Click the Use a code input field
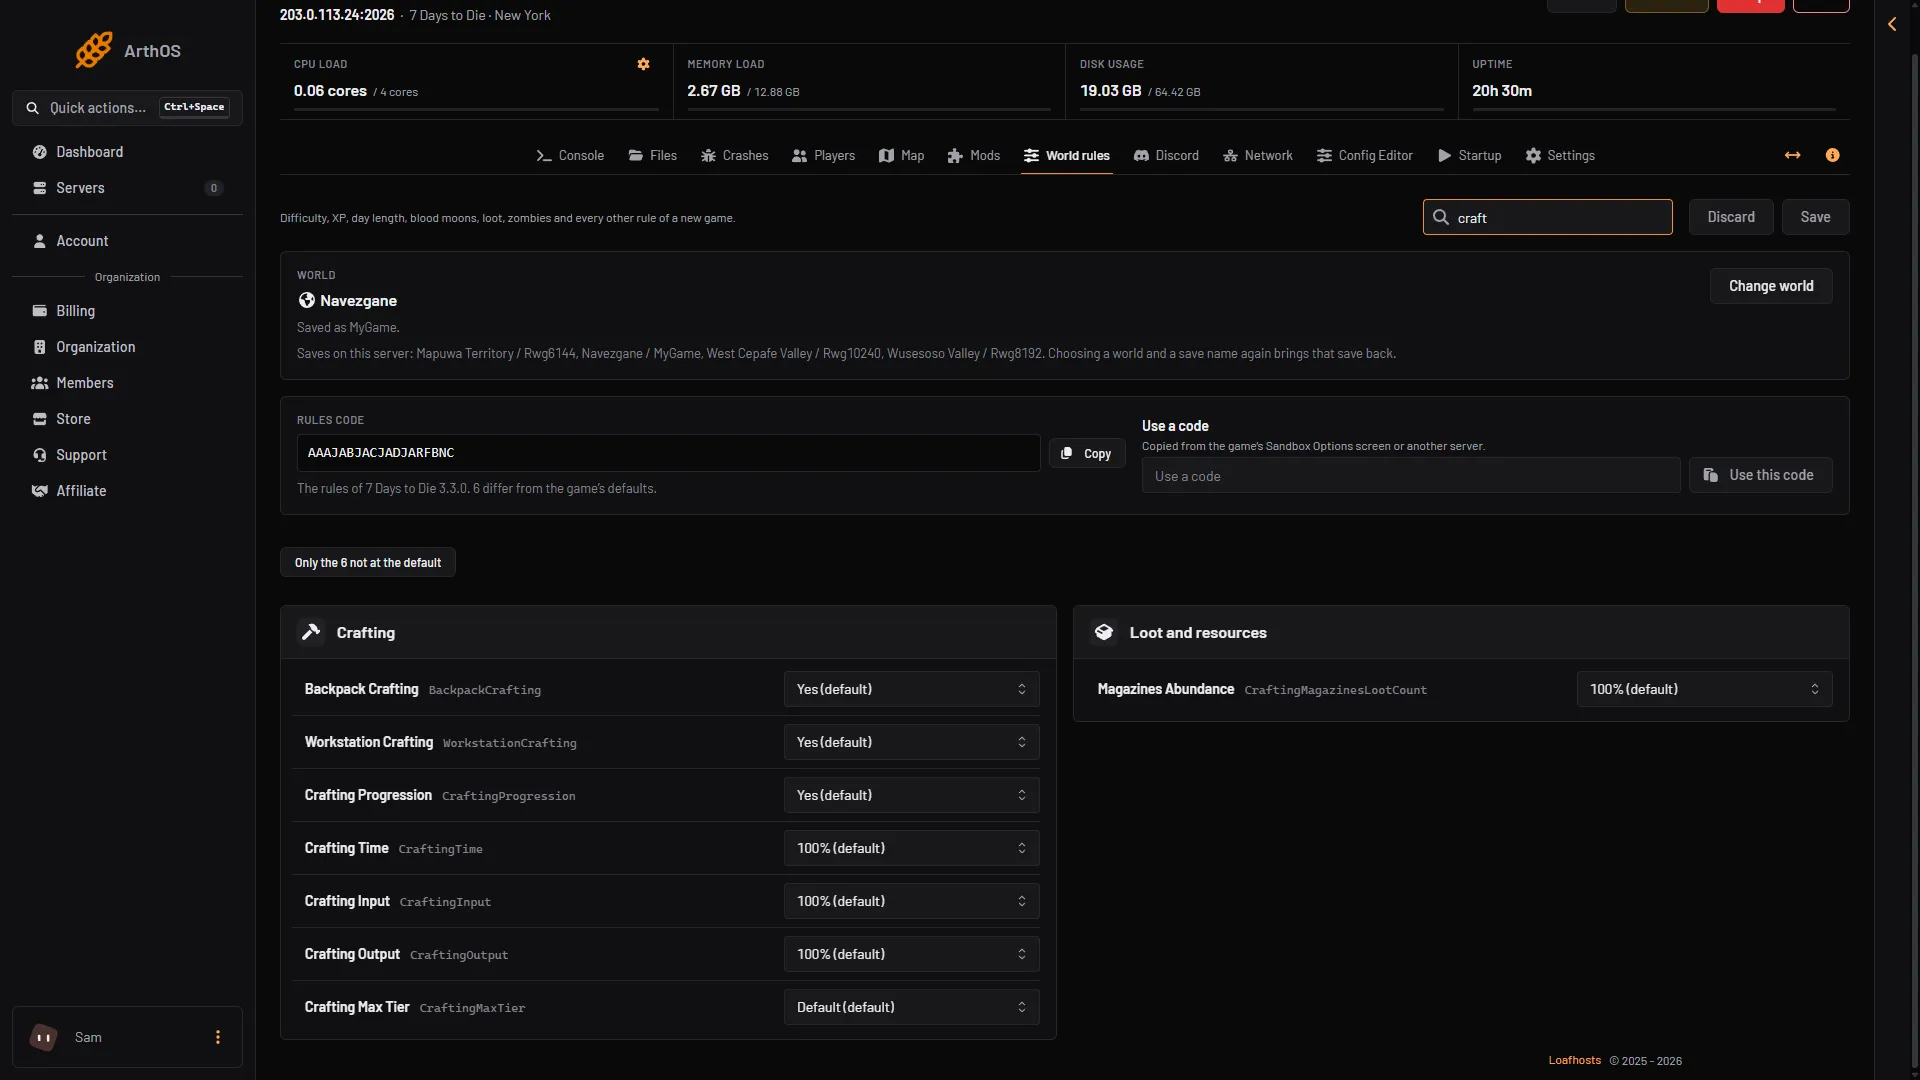This screenshot has height=1080, width=1920. 1410,475
